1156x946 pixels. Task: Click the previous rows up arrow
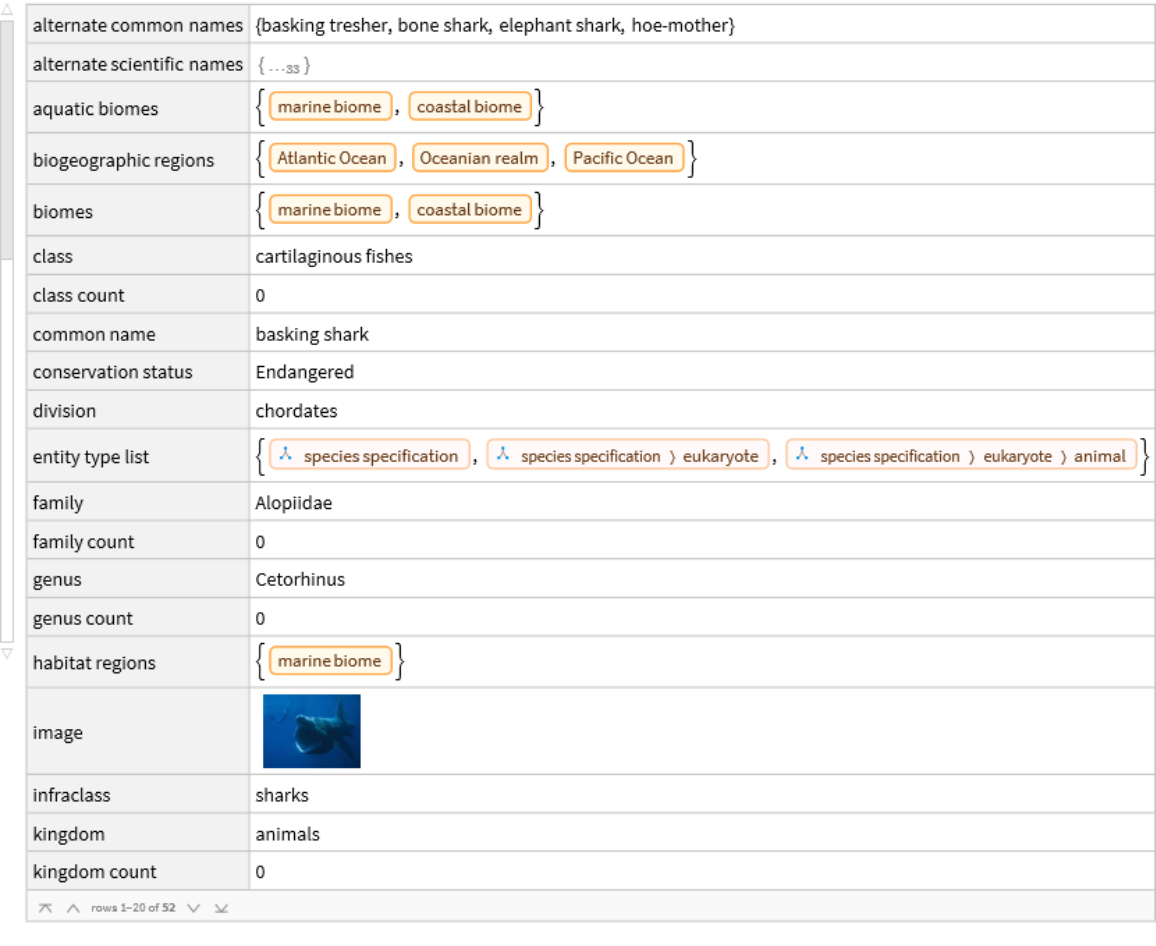click(72, 908)
